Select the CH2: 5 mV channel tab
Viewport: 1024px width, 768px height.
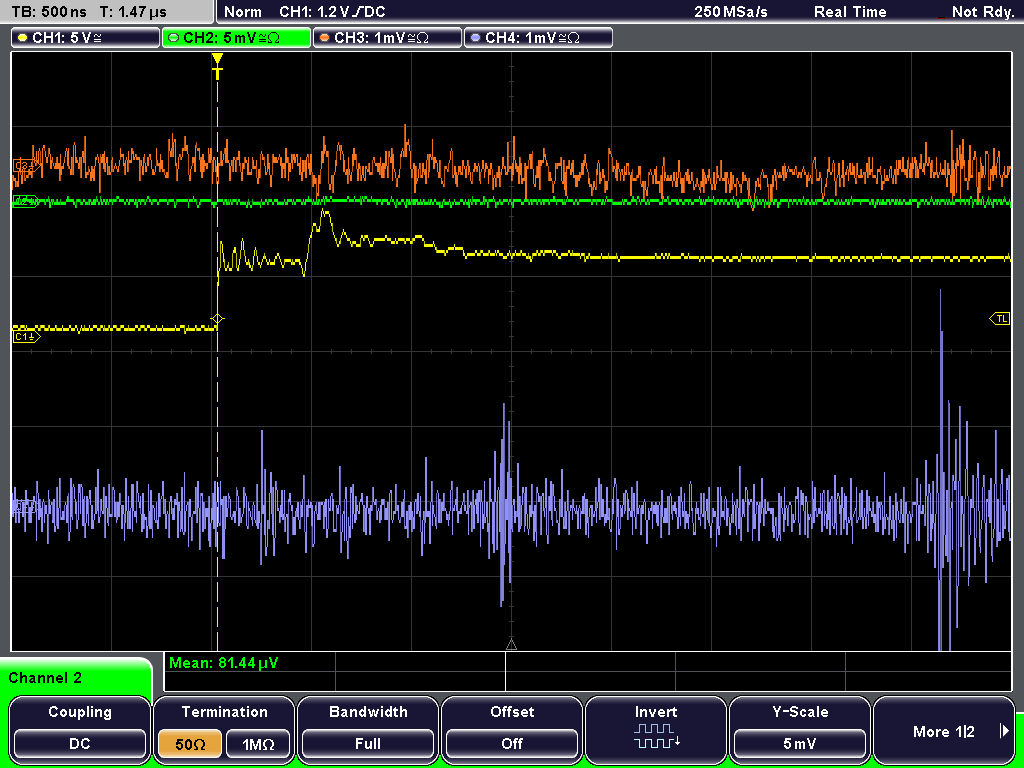236,38
